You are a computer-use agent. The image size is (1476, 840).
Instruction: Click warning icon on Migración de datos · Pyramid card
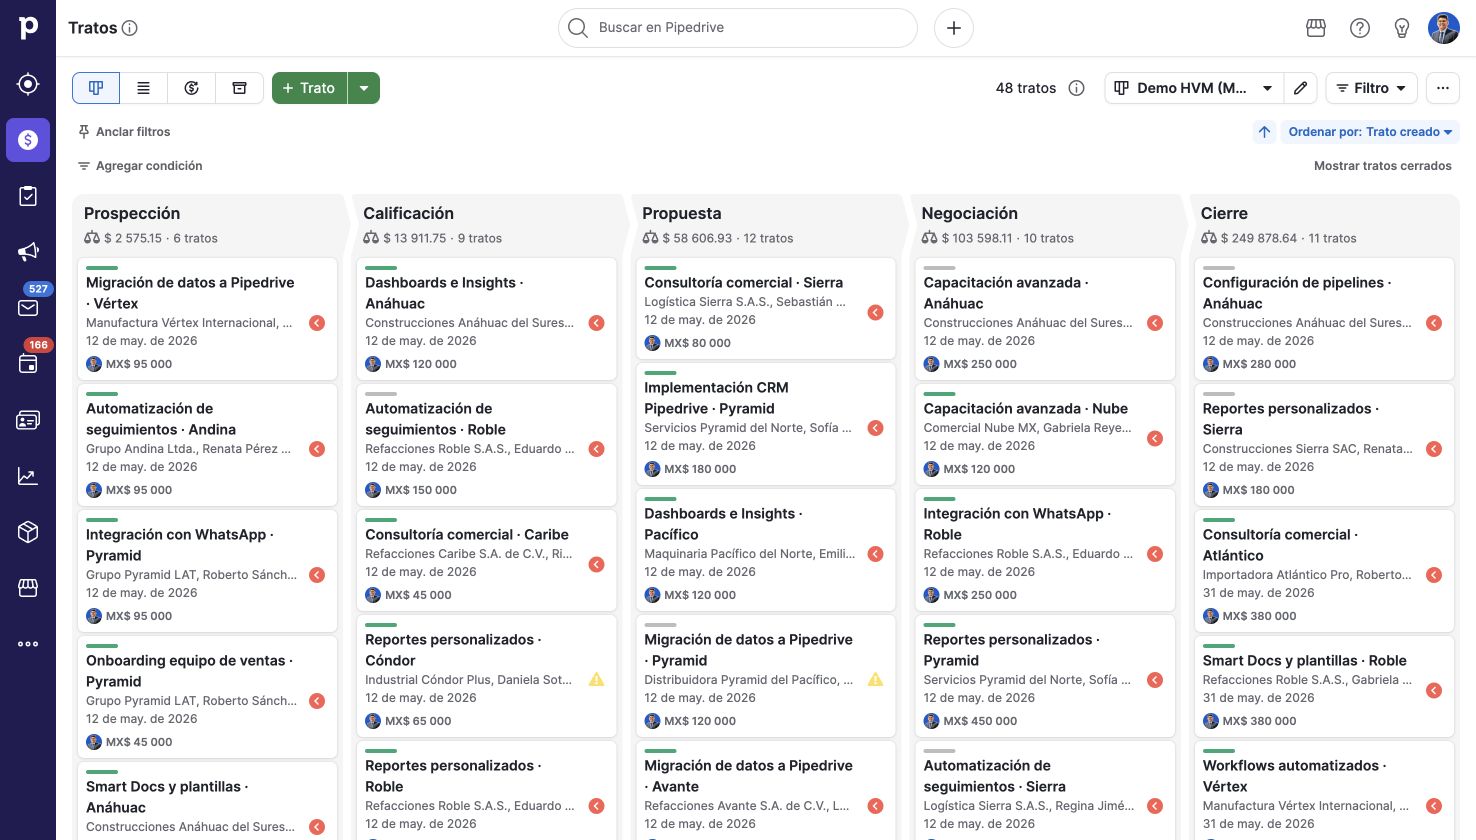click(875, 680)
